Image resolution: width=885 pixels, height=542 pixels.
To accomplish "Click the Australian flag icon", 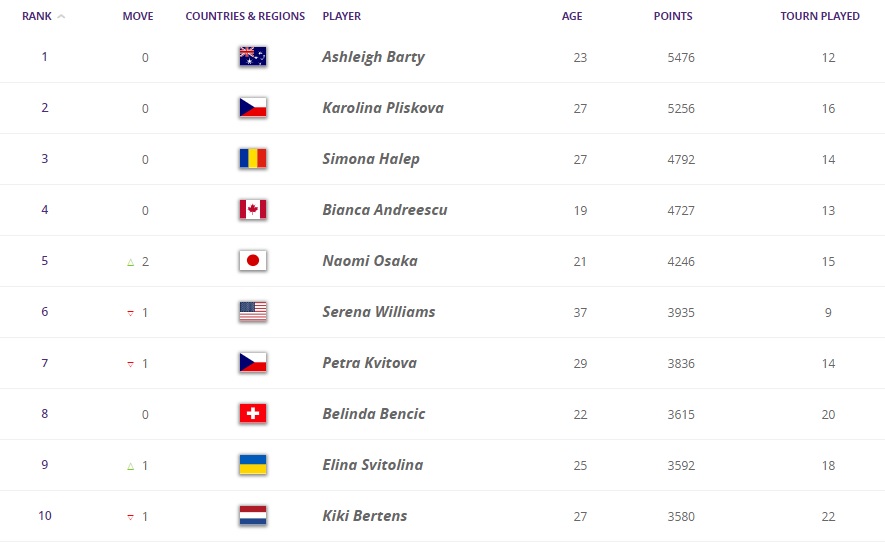I will point(252,56).
